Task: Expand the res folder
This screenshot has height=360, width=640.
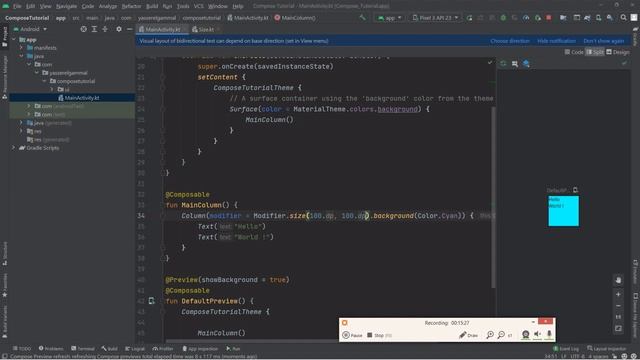Action: point(21,131)
